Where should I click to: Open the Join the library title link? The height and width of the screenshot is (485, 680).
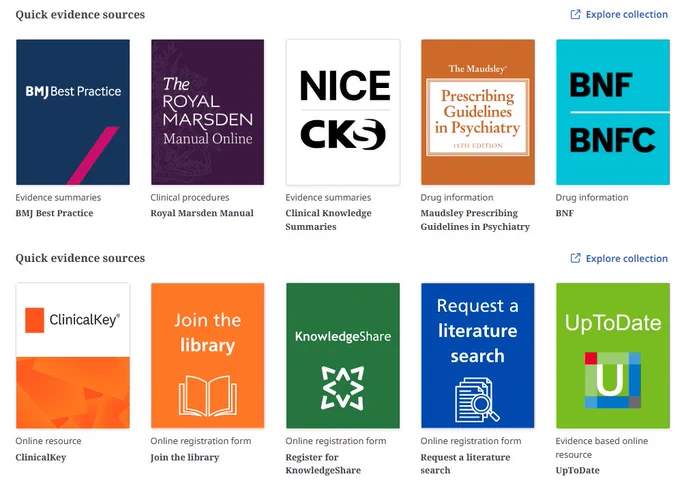point(185,457)
